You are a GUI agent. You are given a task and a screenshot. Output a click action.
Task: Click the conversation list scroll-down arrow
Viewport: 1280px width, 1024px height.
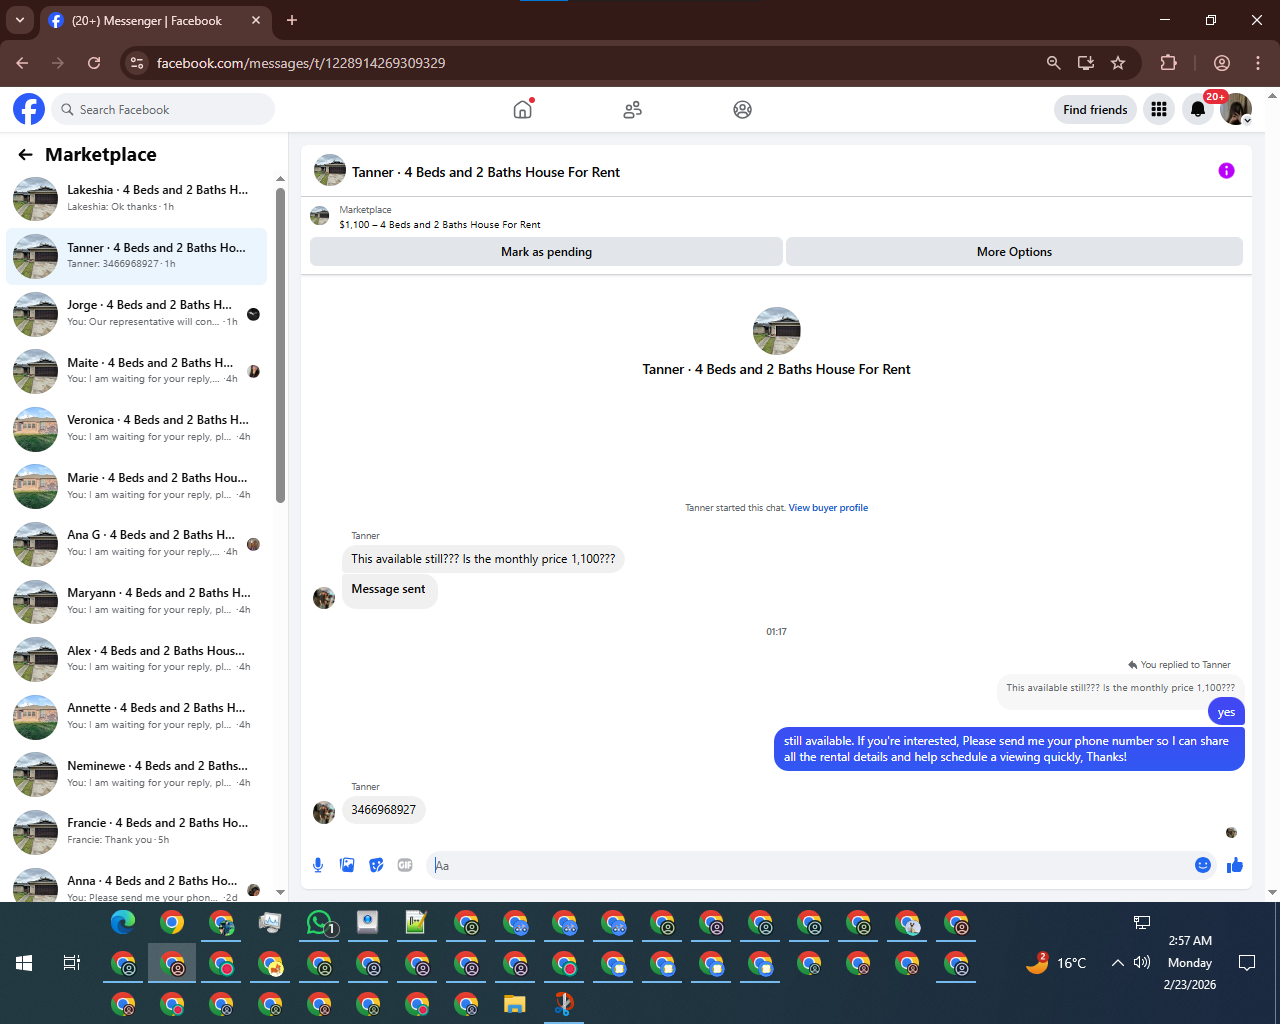280,892
